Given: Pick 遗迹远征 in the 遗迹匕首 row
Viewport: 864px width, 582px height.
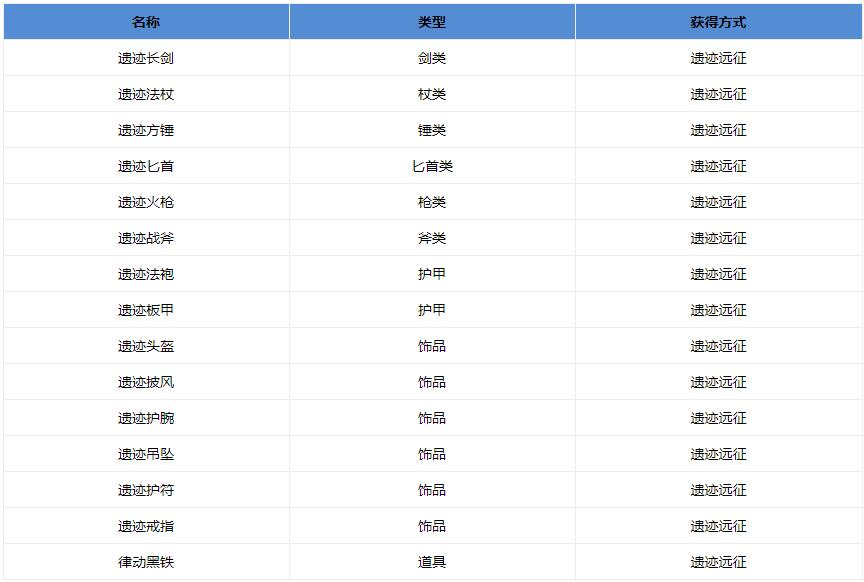Looking at the screenshot, I should point(719,166).
